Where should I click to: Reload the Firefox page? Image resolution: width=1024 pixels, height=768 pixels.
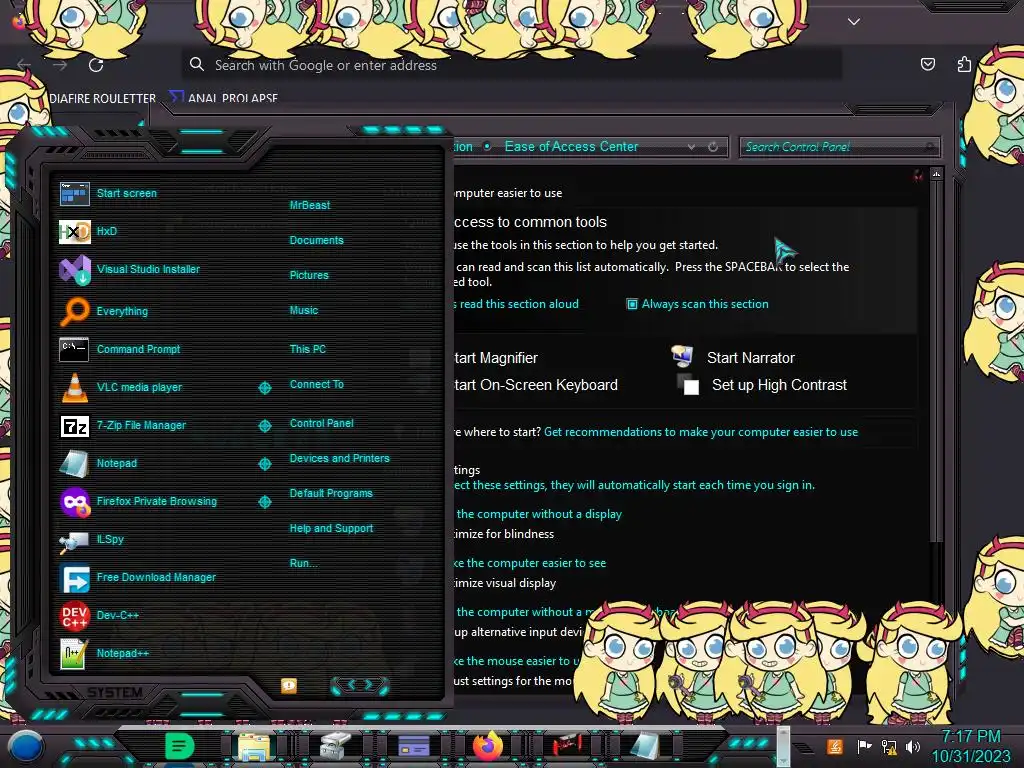click(x=97, y=65)
